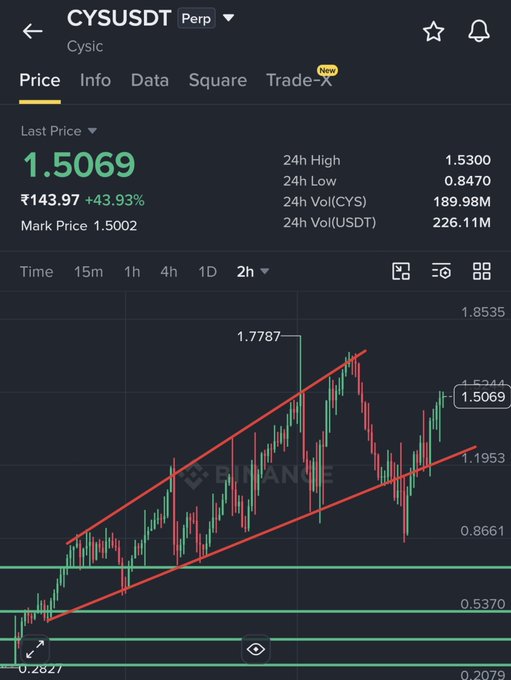This screenshot has width=511, height=680.
Task: Add CYSUSDT to favorites with star icon
Action: (x=433, y=32)
